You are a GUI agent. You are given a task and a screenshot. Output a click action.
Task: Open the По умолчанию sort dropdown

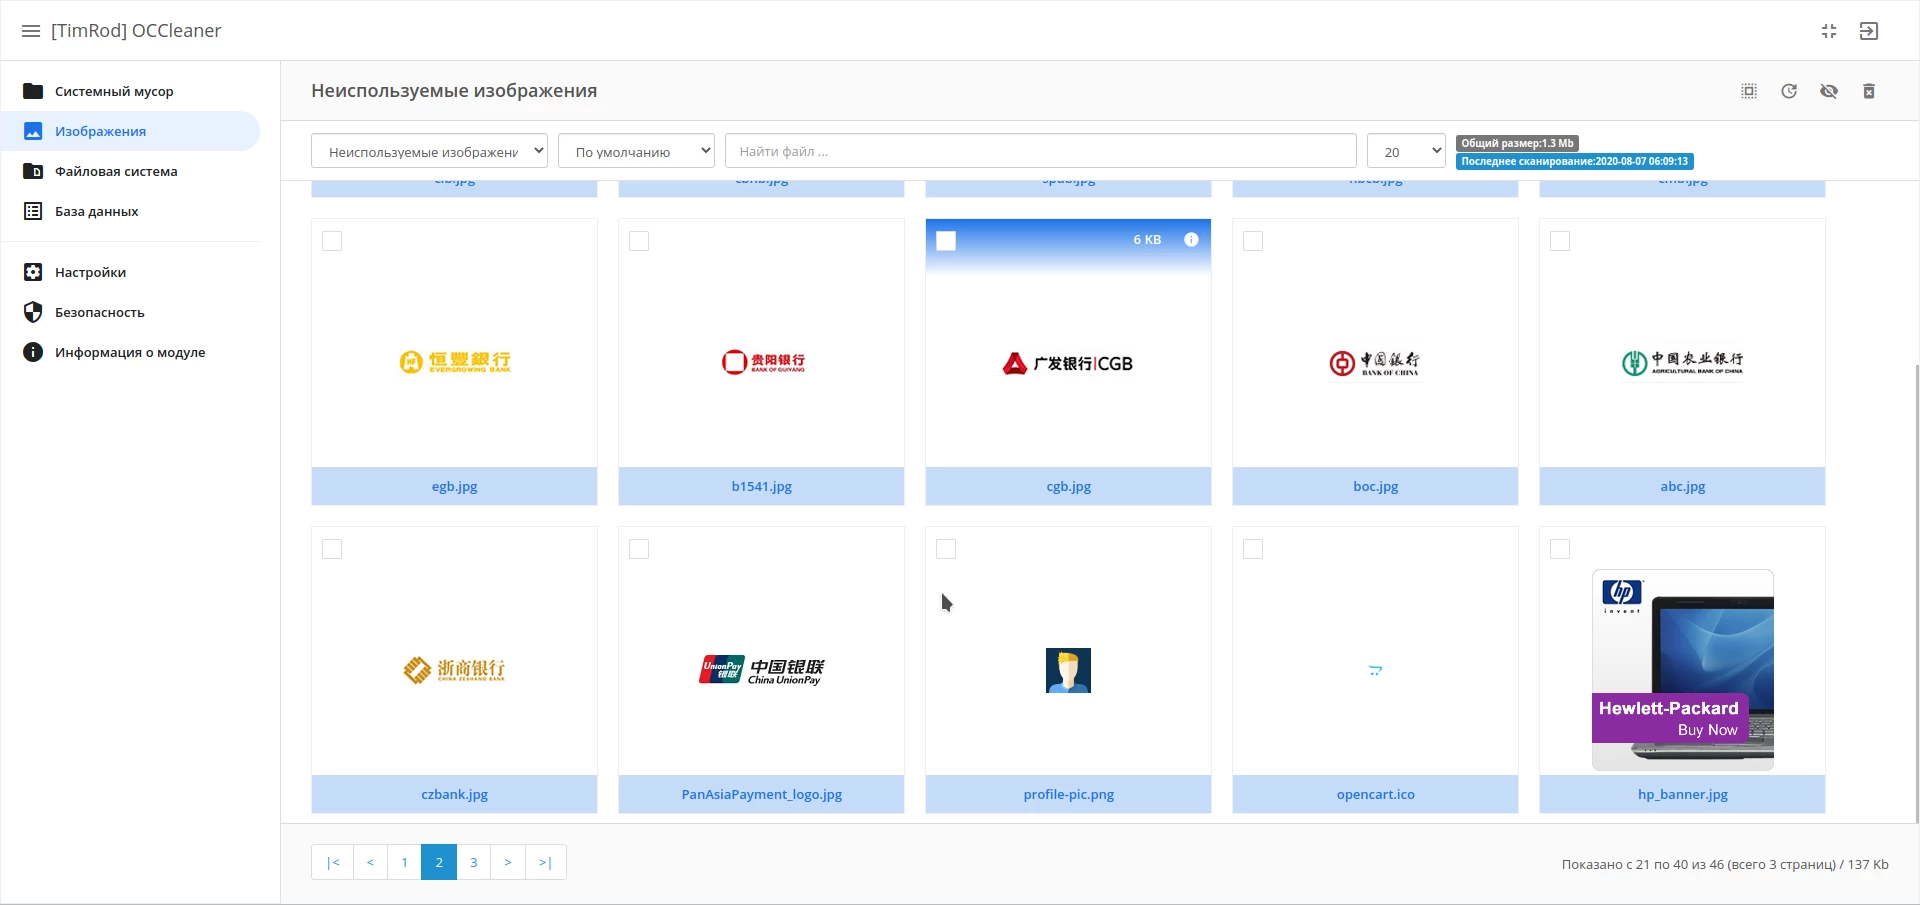pyautogui.click(x=636, y=151)
